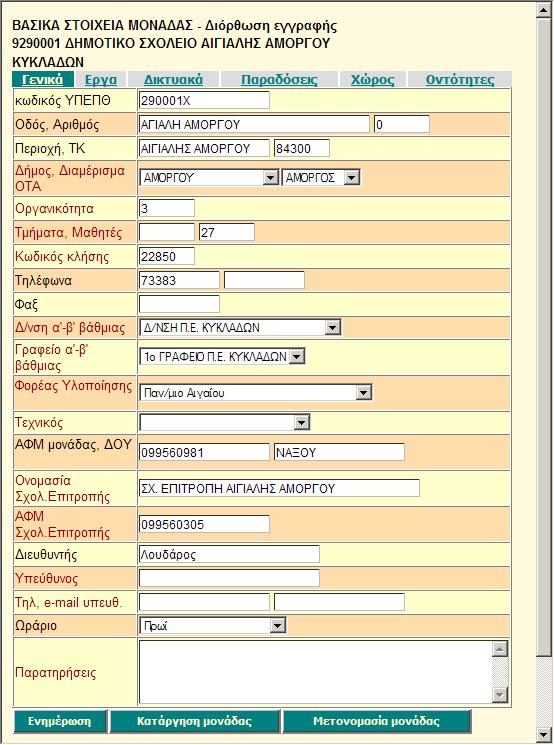Switch to the Οντότητες tab
The height and width of the screenshot is (745, 554).
pyautogui.click(x=460, y=79)
